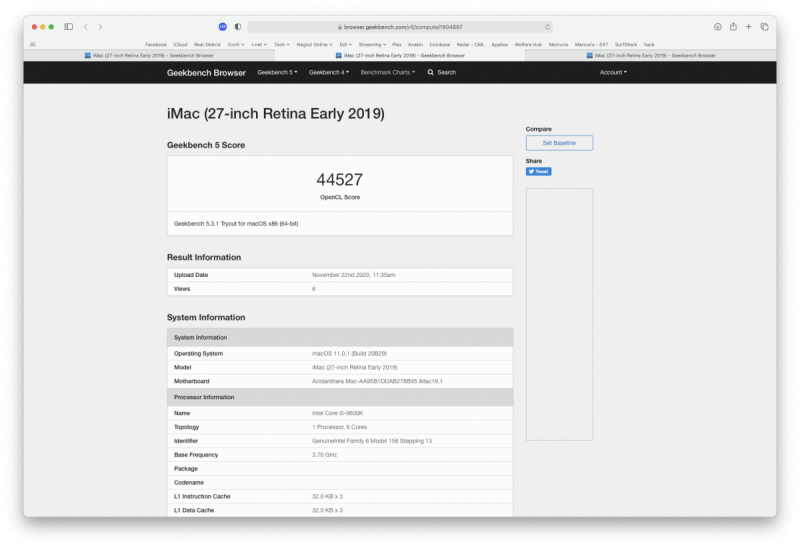Open the Geekbench 5 dropdown menu
800x548 pixels.
click(x=277, y=72)
